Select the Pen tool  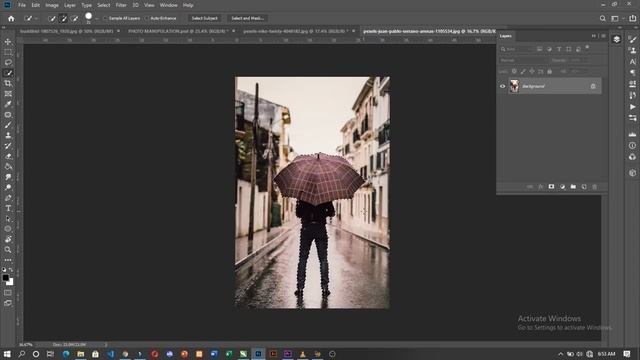[x=8, y=198]
